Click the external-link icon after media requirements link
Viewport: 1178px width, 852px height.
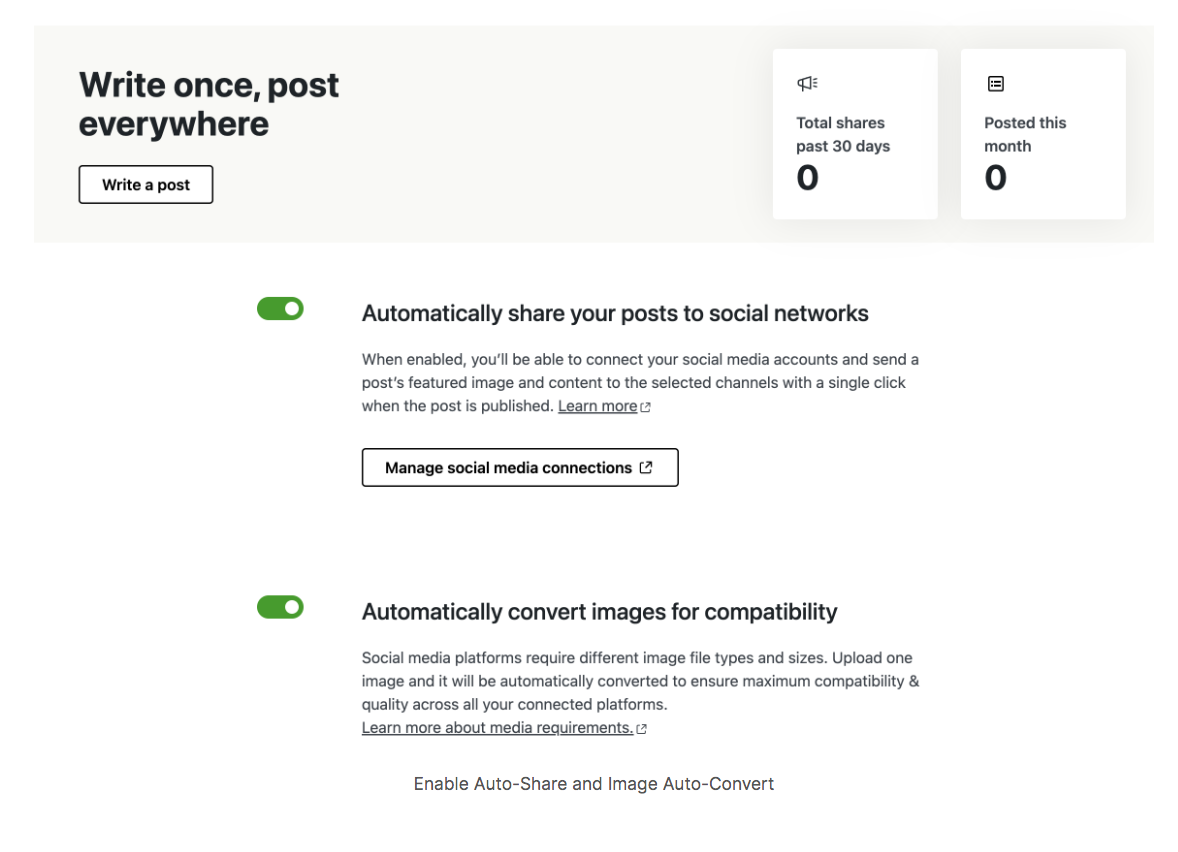click(x=641, y=727)
